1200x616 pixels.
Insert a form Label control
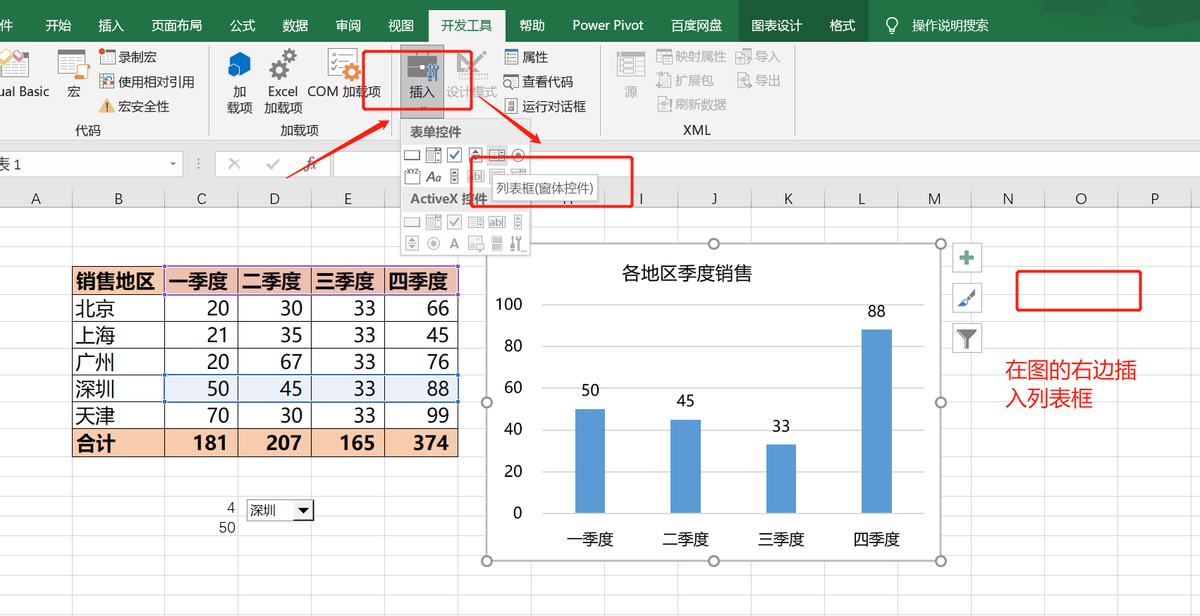point(434,177)
